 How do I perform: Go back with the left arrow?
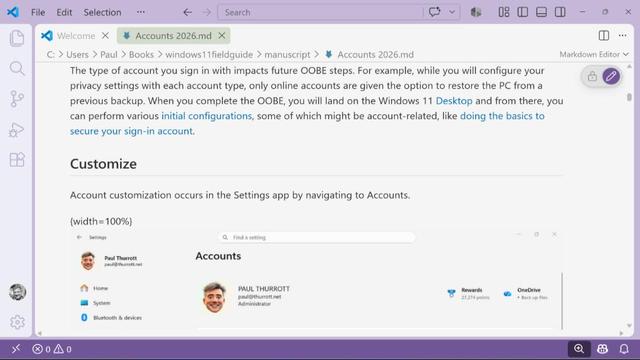click(x=187, y=12)
